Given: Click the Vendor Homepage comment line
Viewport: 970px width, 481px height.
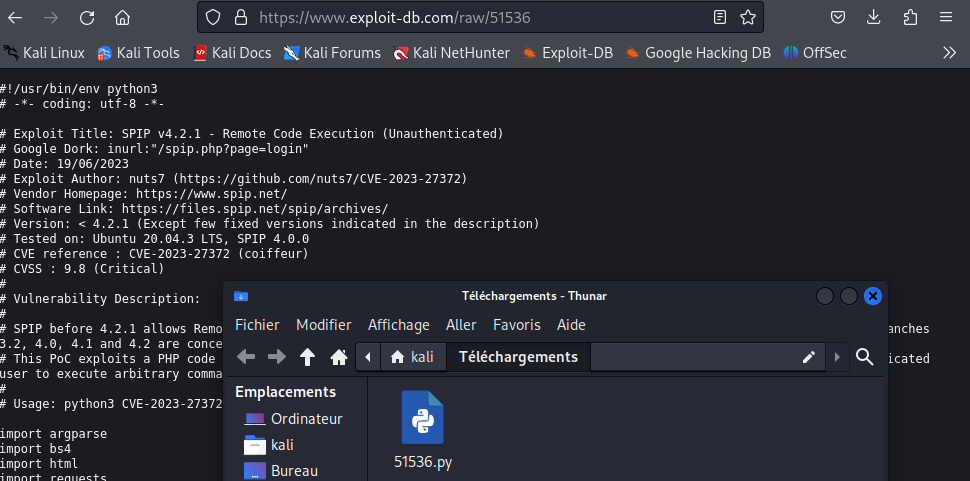Looking at the screenshot, I should [144, 194].
